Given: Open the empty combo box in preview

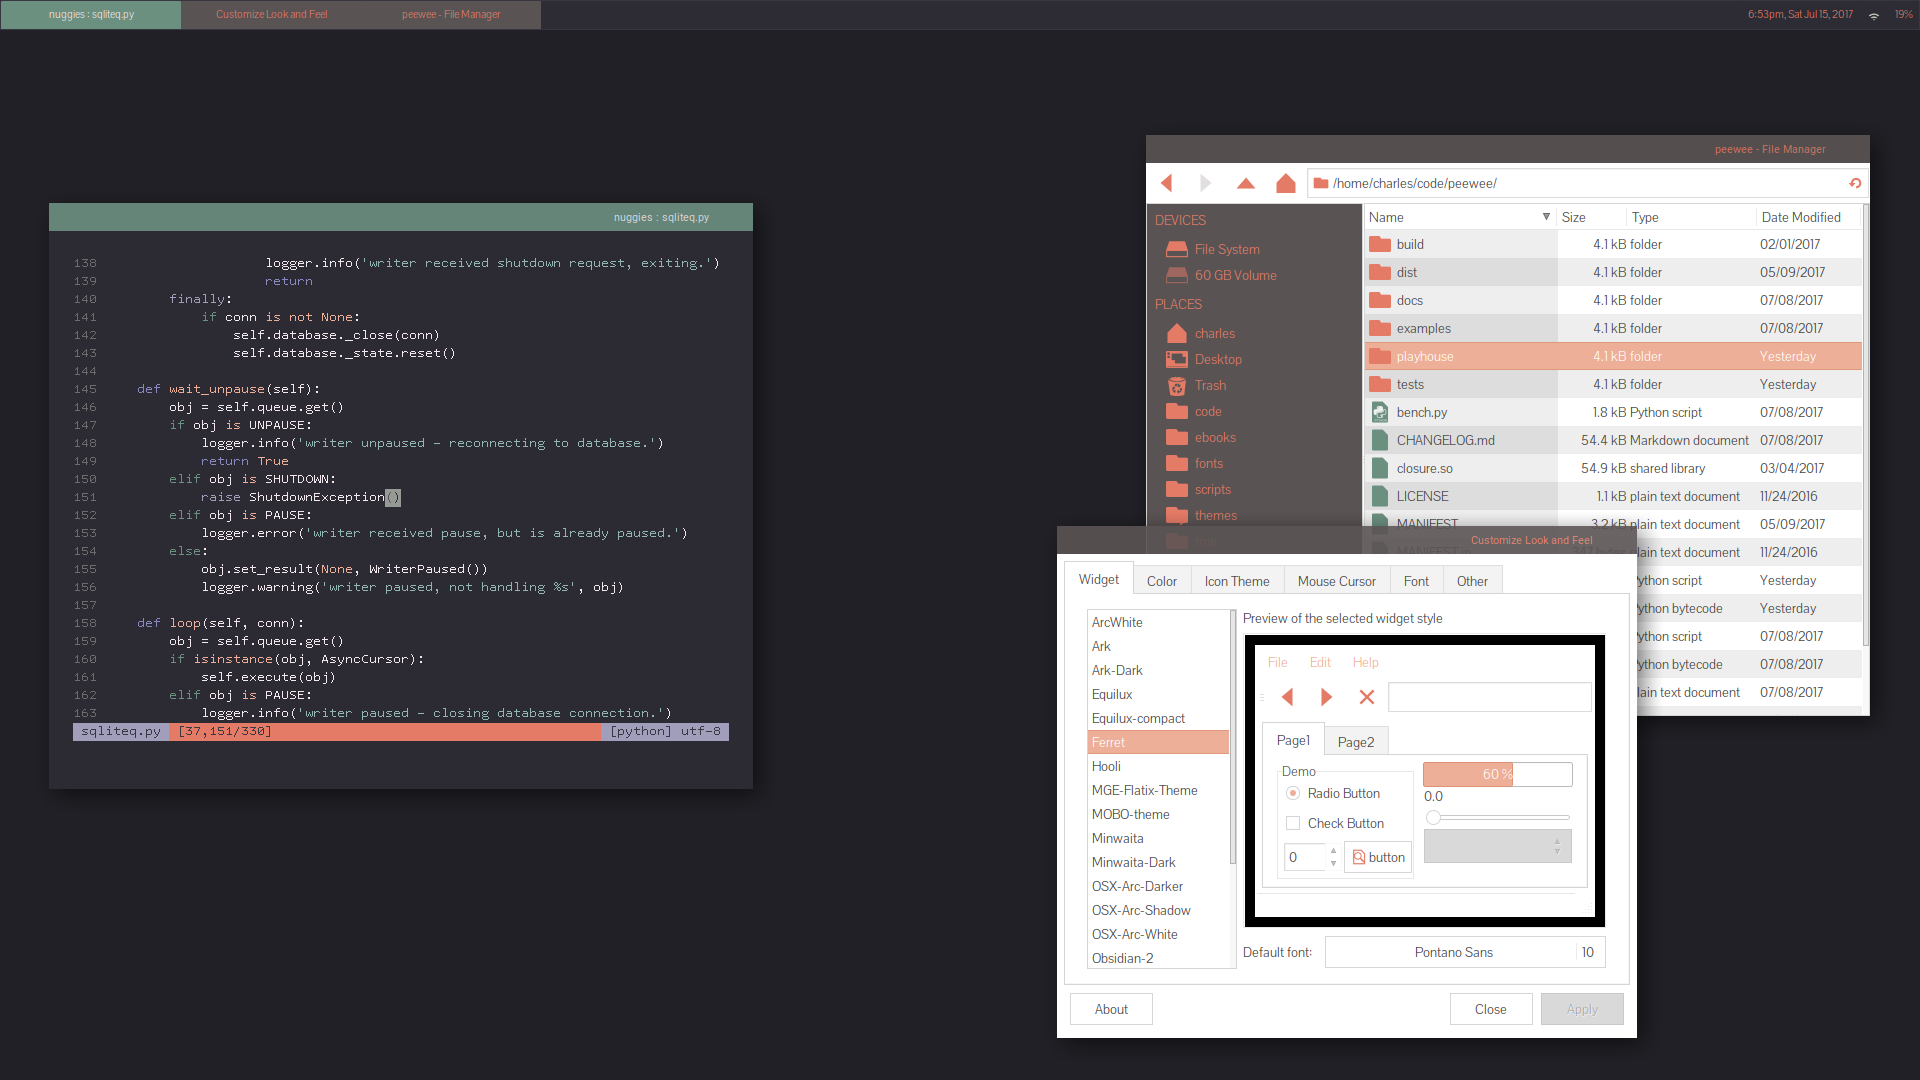Looking at the screenshot, I should (1497, 847).
